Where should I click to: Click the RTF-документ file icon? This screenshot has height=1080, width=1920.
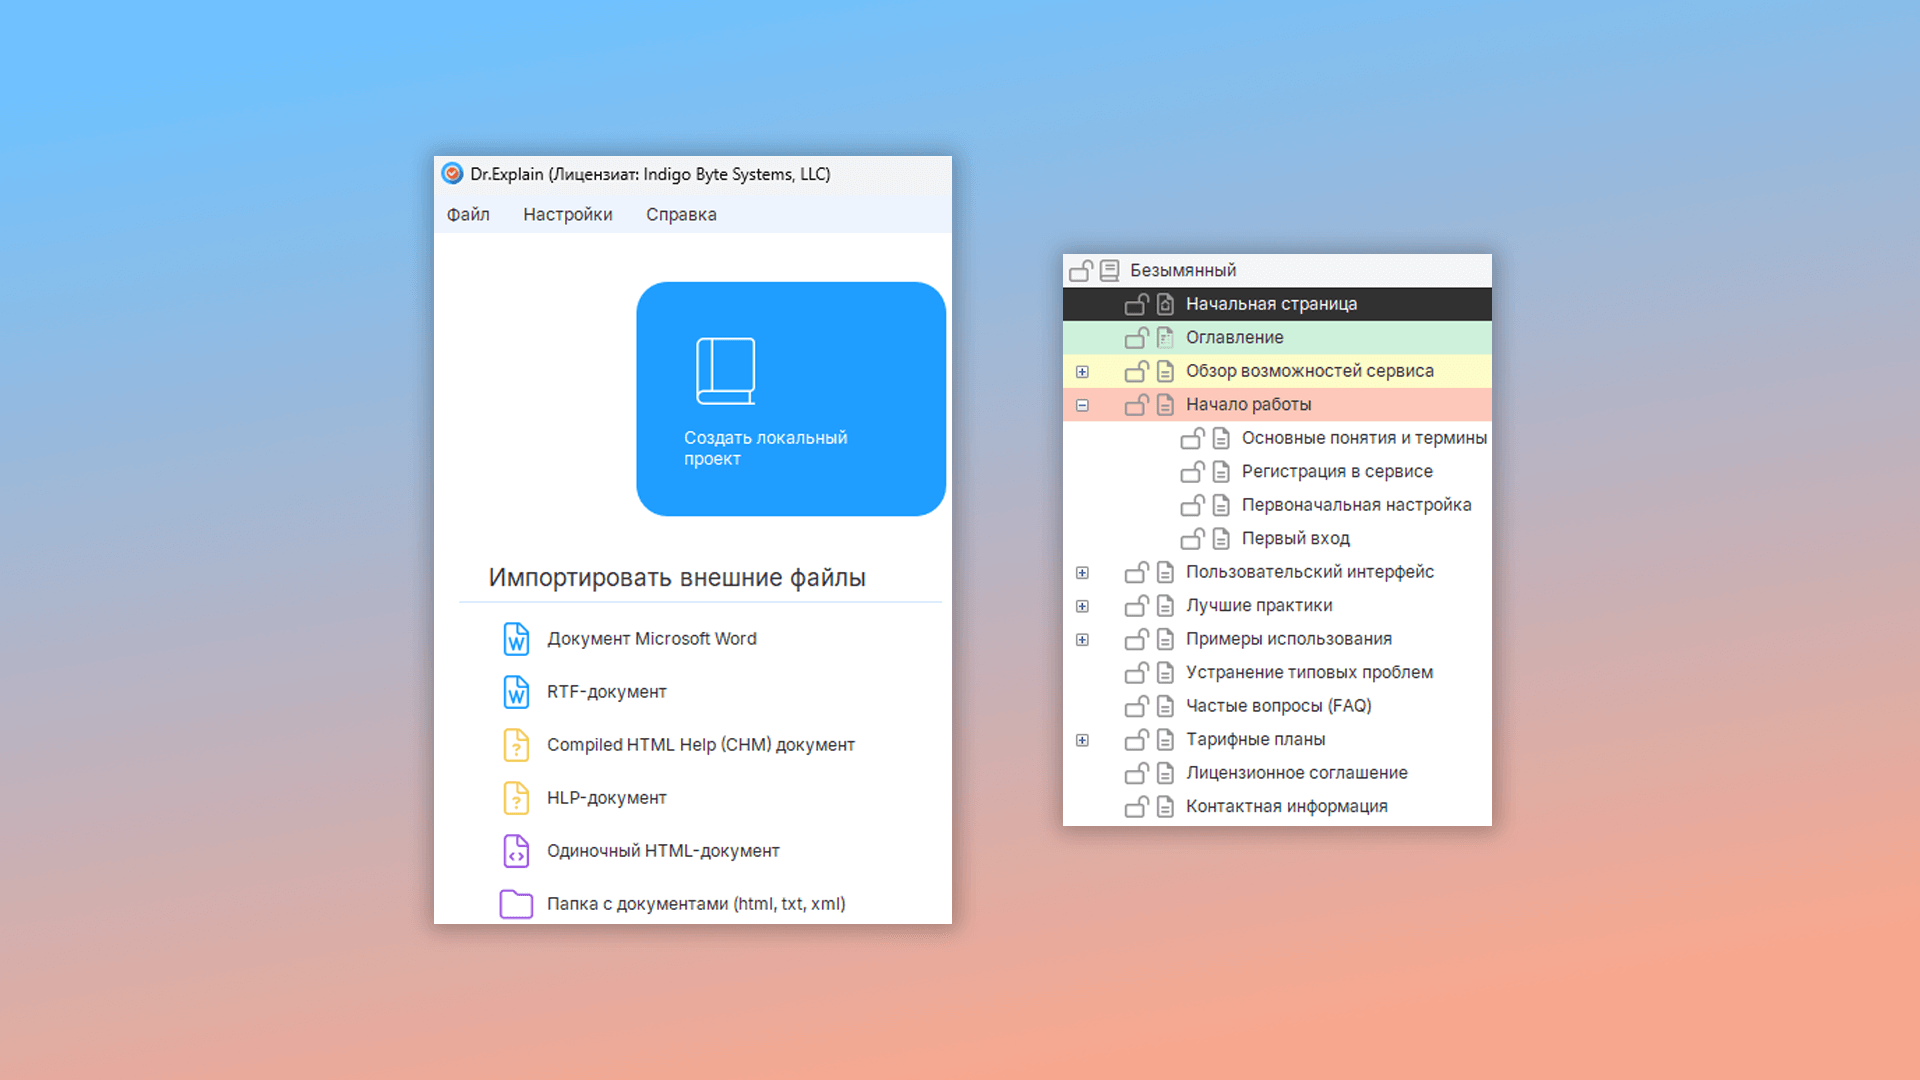click(x=516, y=692)
